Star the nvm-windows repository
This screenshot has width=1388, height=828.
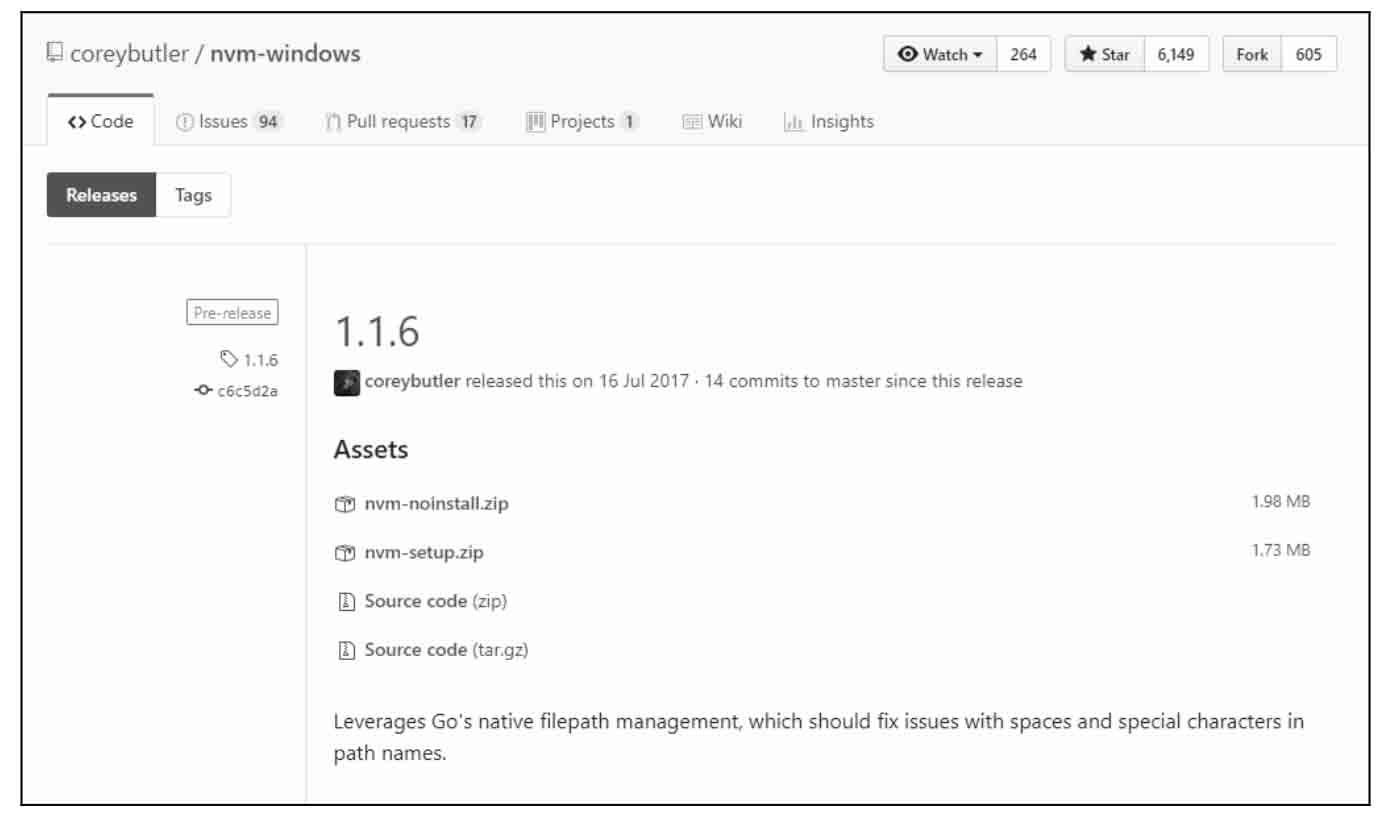point(1104,55)
